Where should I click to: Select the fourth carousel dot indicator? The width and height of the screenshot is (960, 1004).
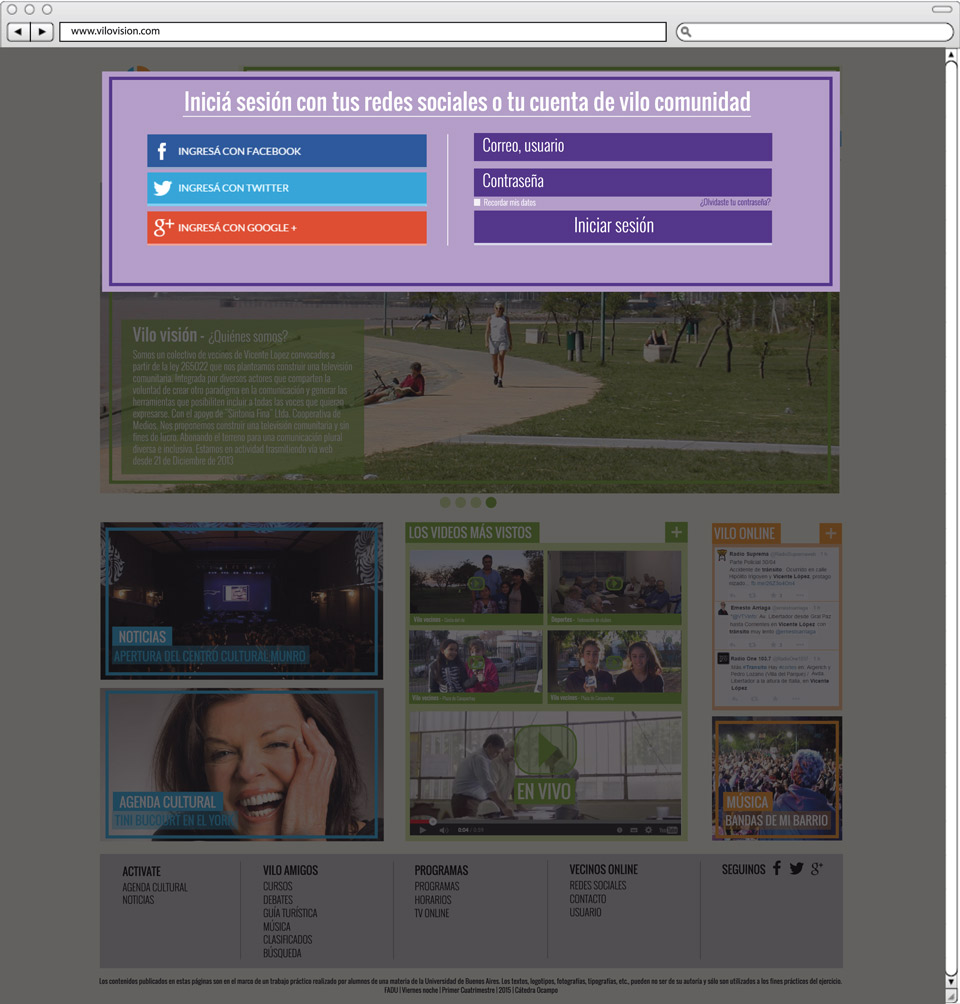click(x=491, y=502)
